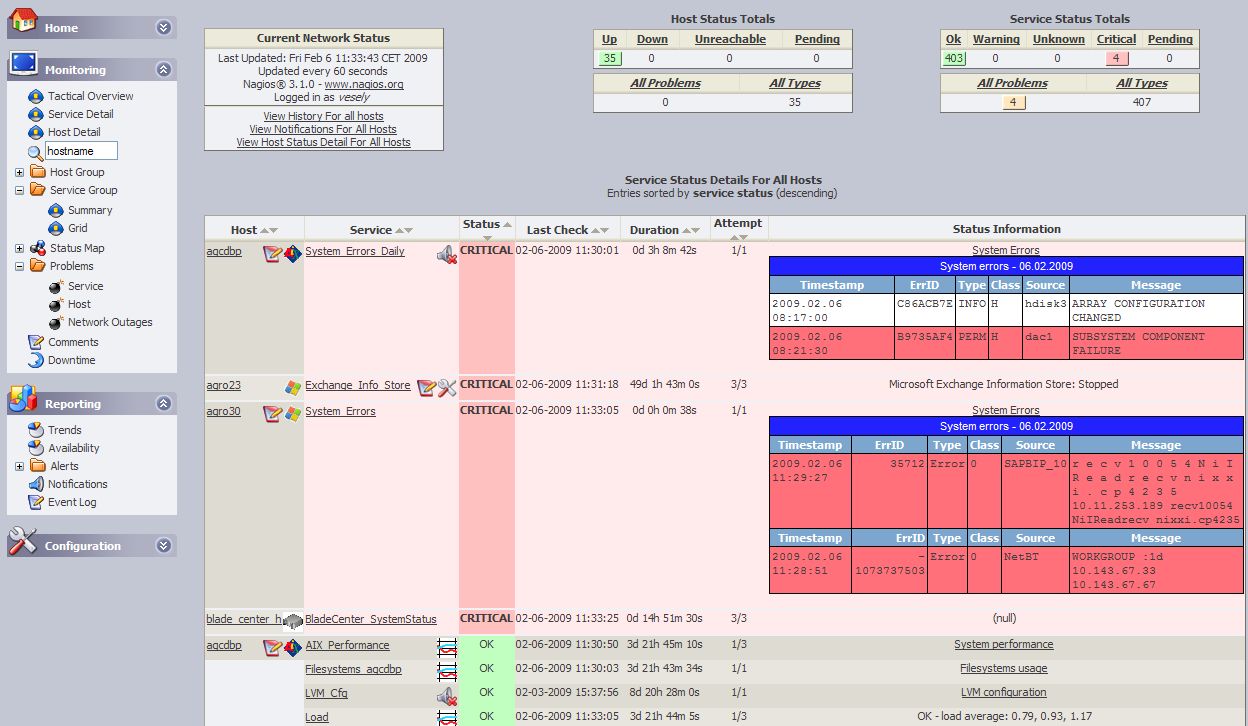Viewport: 1248px width, 726px height.
Task: Collapse the Problems tree node
Action: tap(19, 266)
